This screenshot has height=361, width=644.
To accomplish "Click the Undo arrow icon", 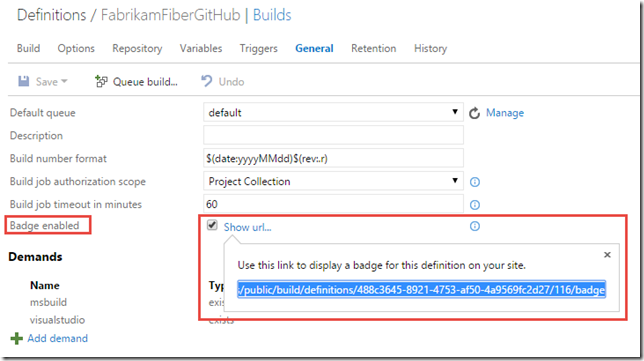I will [x=207, y=81].
